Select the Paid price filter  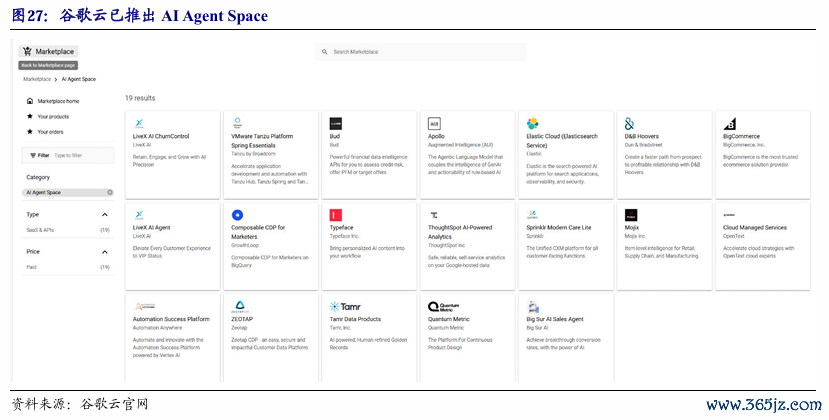32,267
